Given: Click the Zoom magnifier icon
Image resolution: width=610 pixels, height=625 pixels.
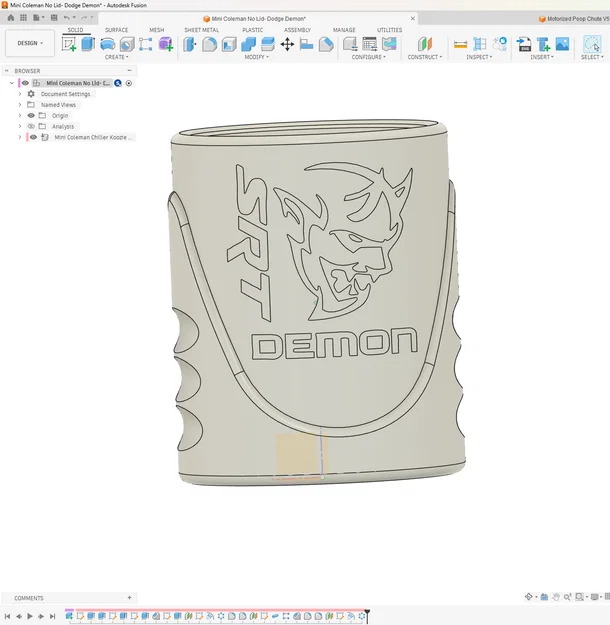Looking at the screenshot, I should pos(567,597).
